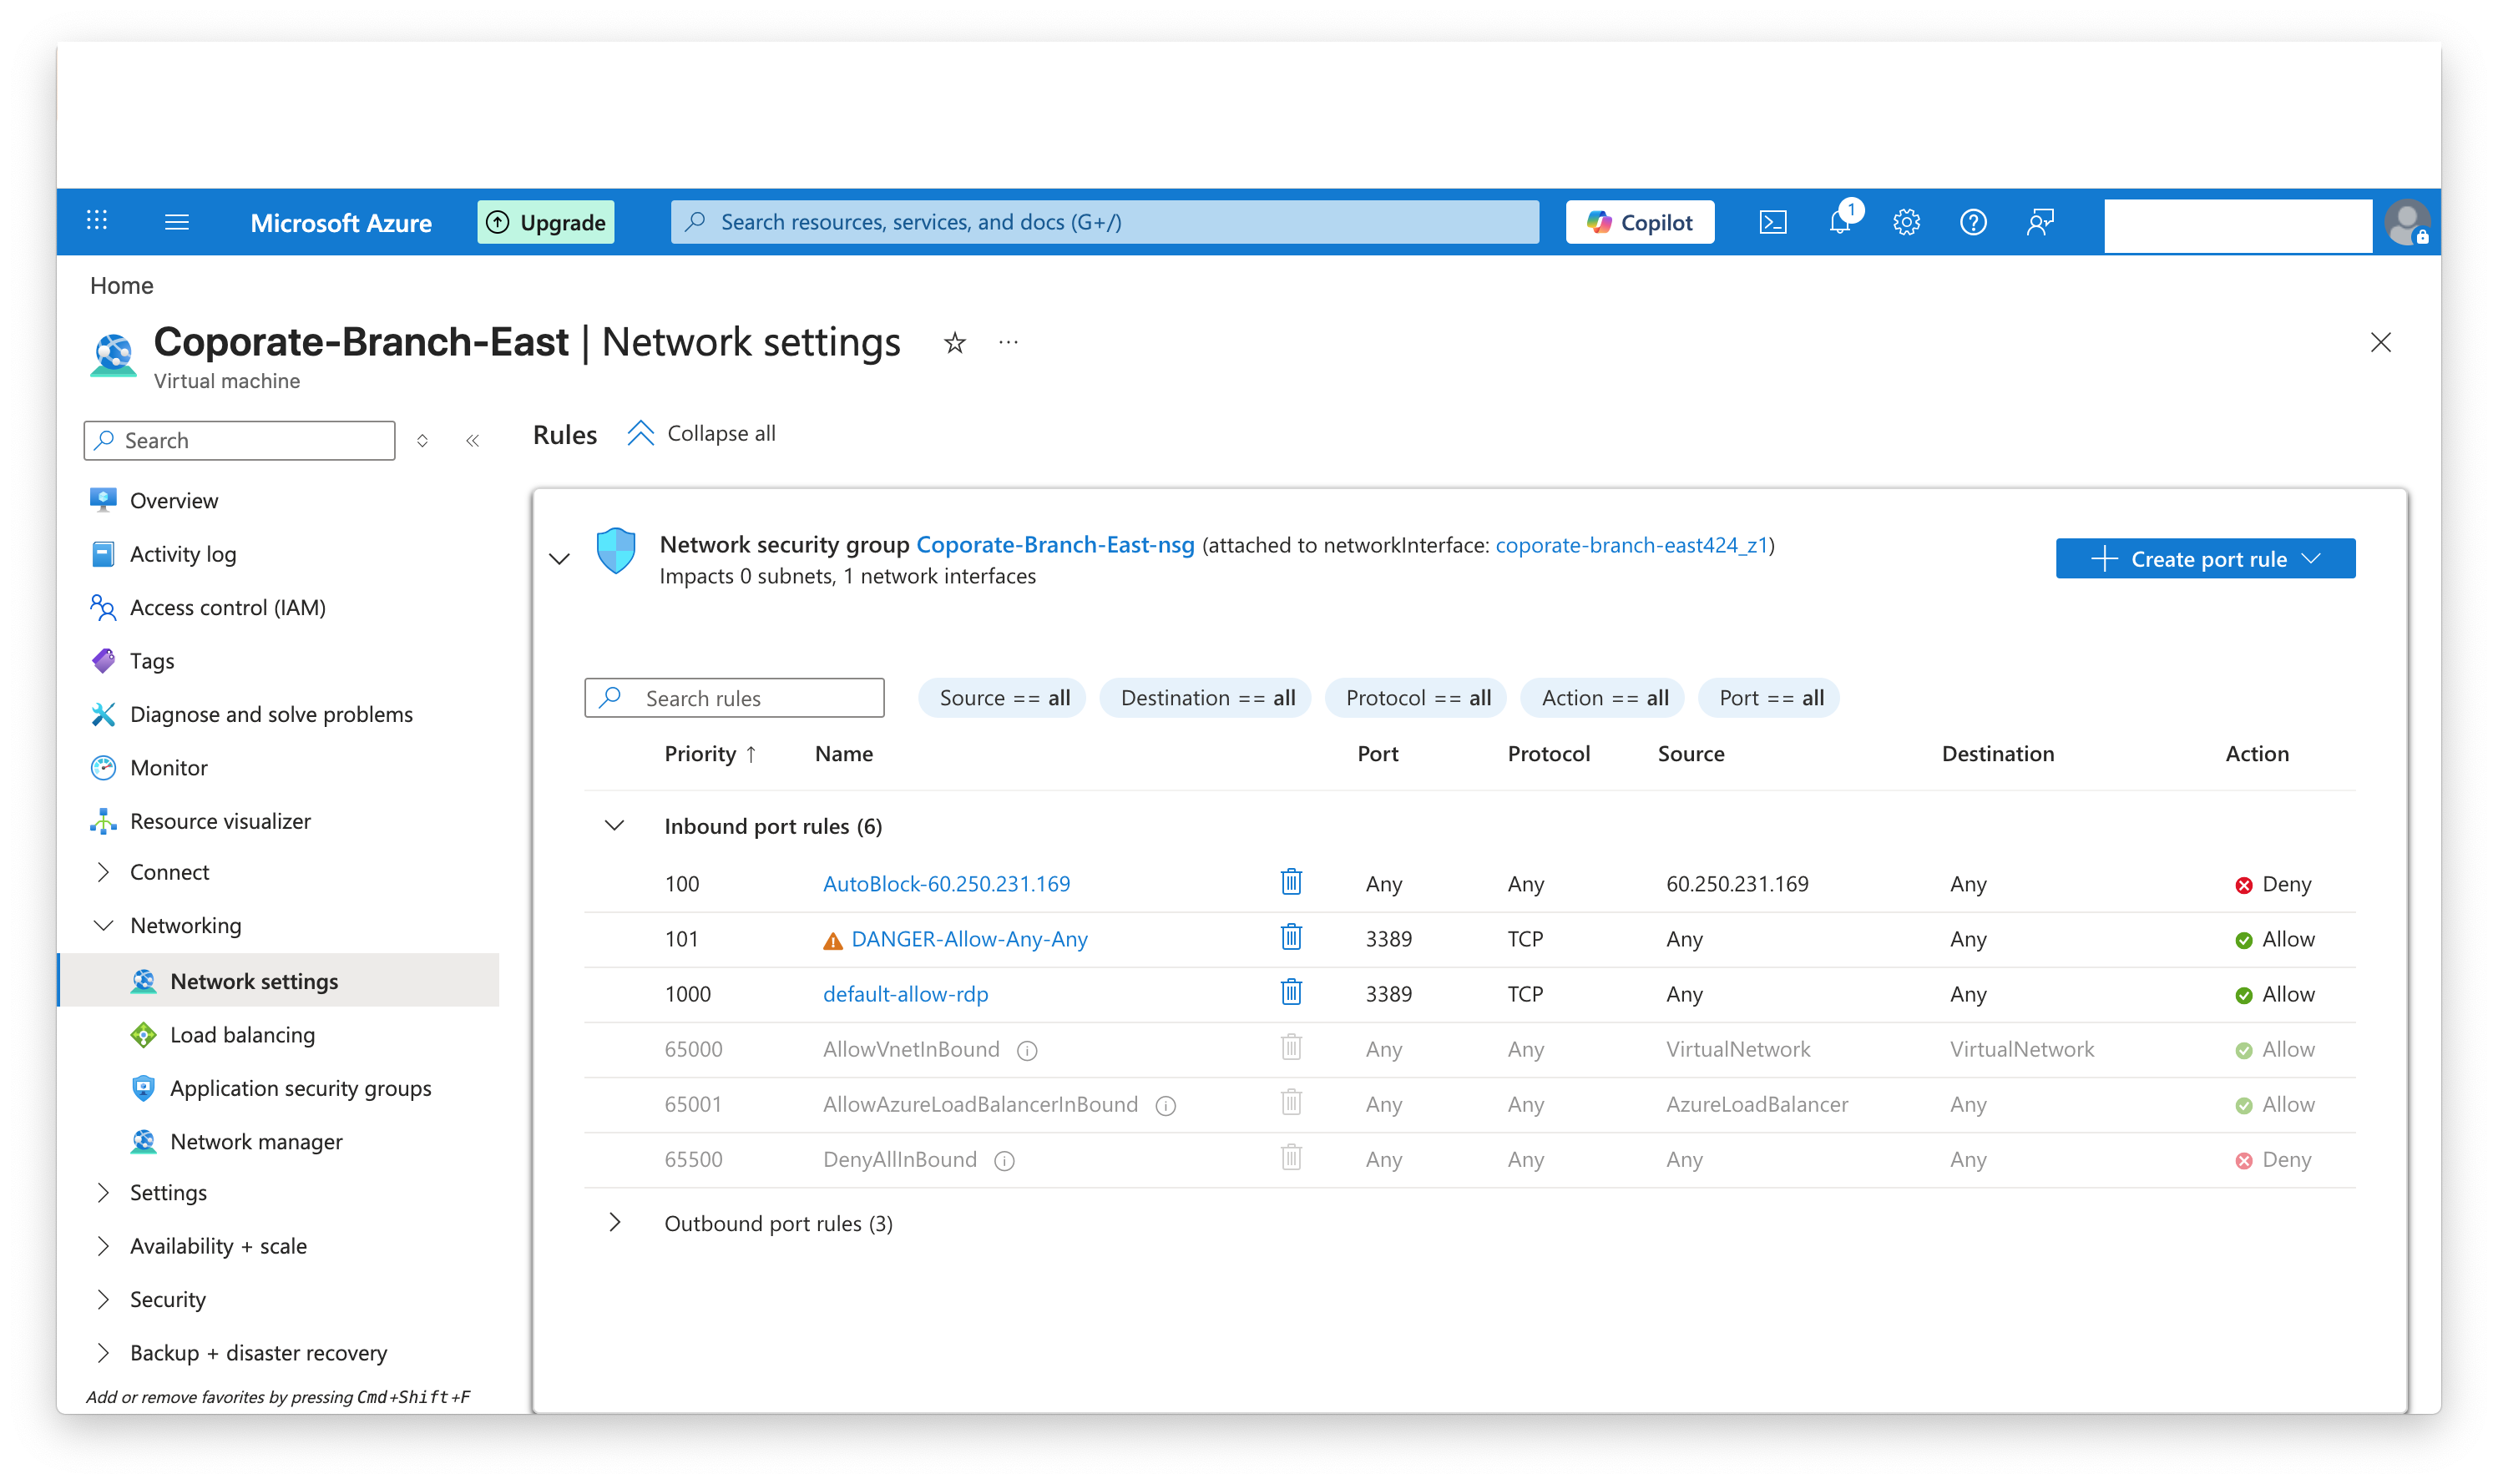2498x1484 pixels.
Task: Open Load balancing in the sidebar
Action: [242, 1035]
